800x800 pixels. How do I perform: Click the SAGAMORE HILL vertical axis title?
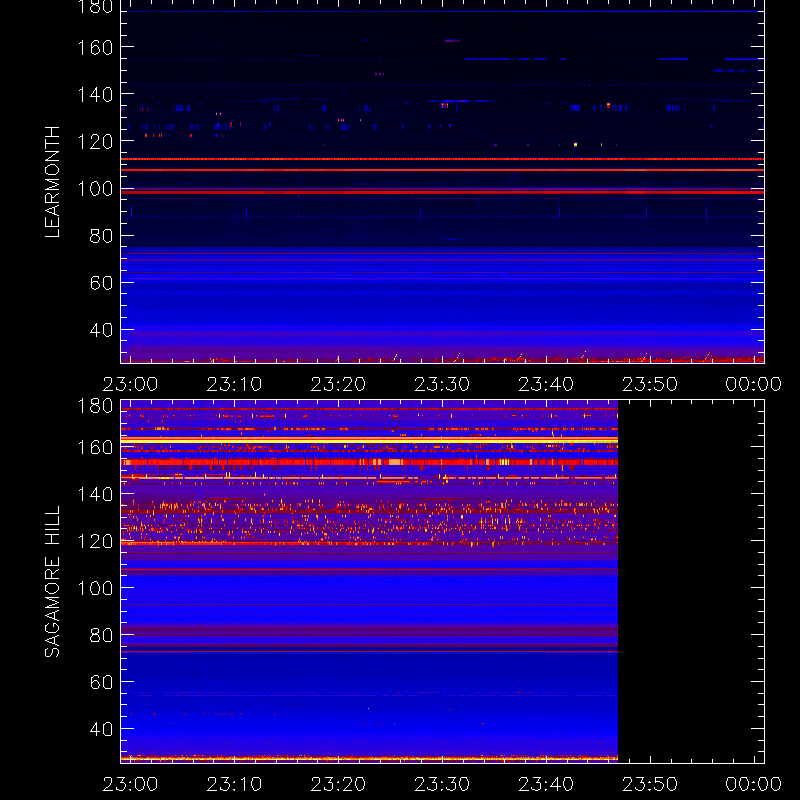click(53, 581)
